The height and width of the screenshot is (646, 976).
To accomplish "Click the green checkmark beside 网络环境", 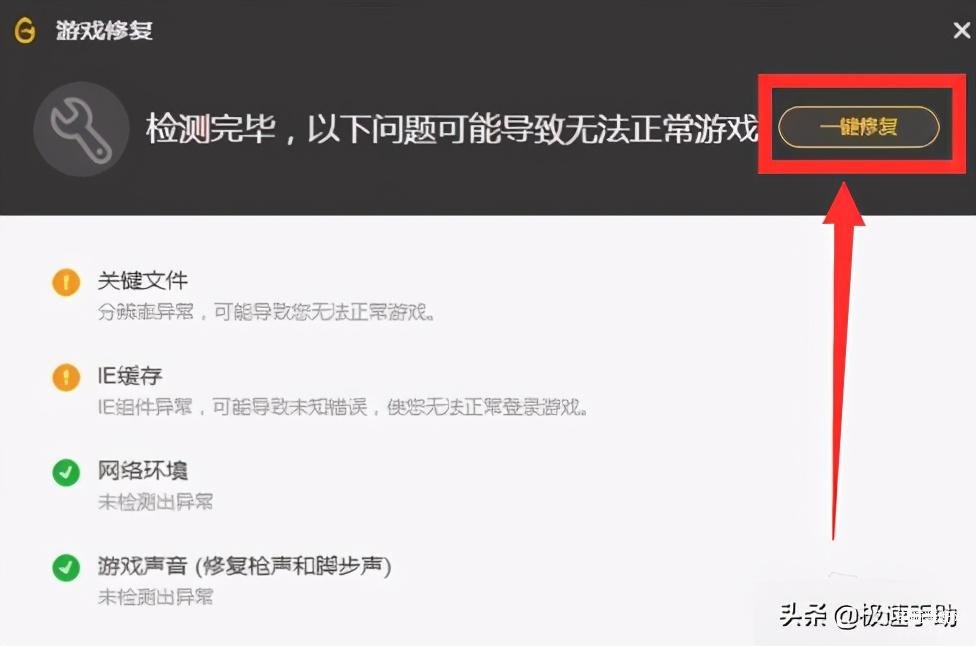I will pyautogui.click(x=66, y=472).
